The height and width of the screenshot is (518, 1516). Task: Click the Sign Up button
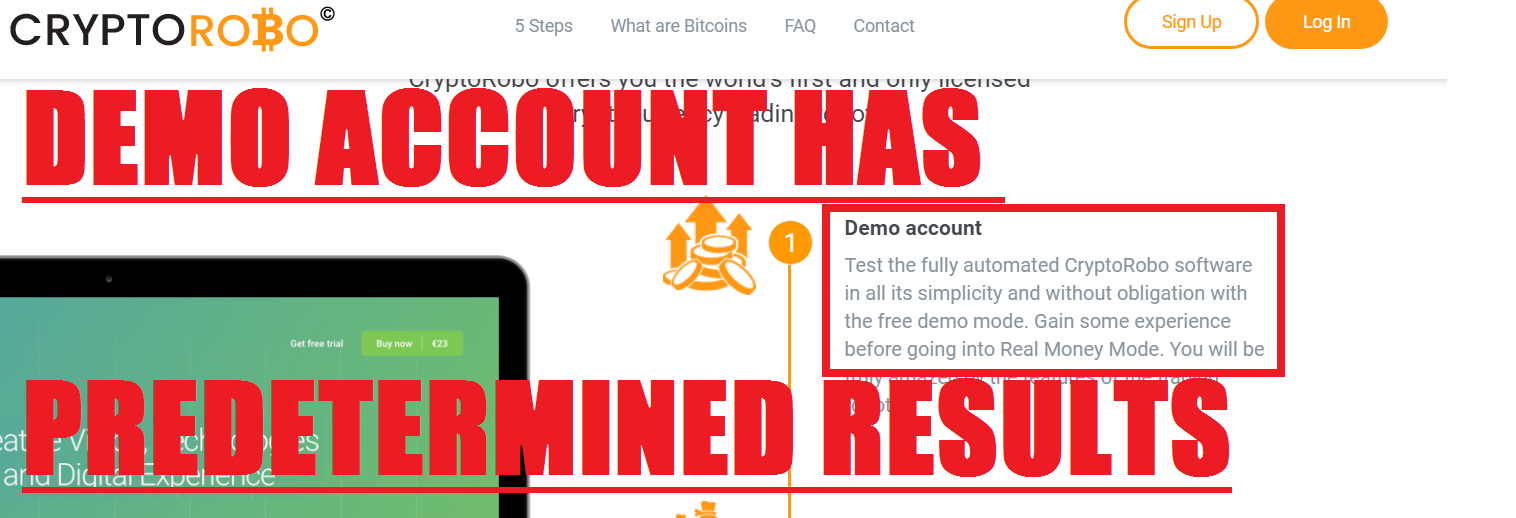coord(1191,22)
